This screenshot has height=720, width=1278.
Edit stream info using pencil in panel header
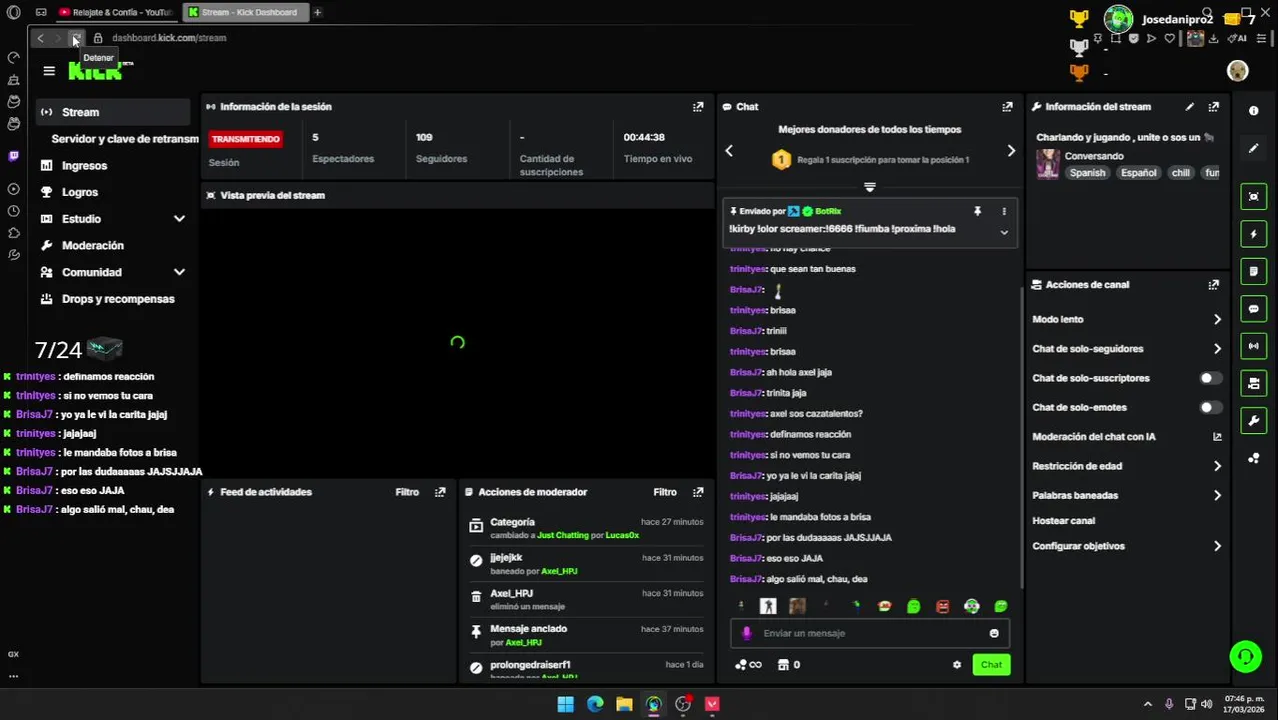click(x=1189, y=107)
